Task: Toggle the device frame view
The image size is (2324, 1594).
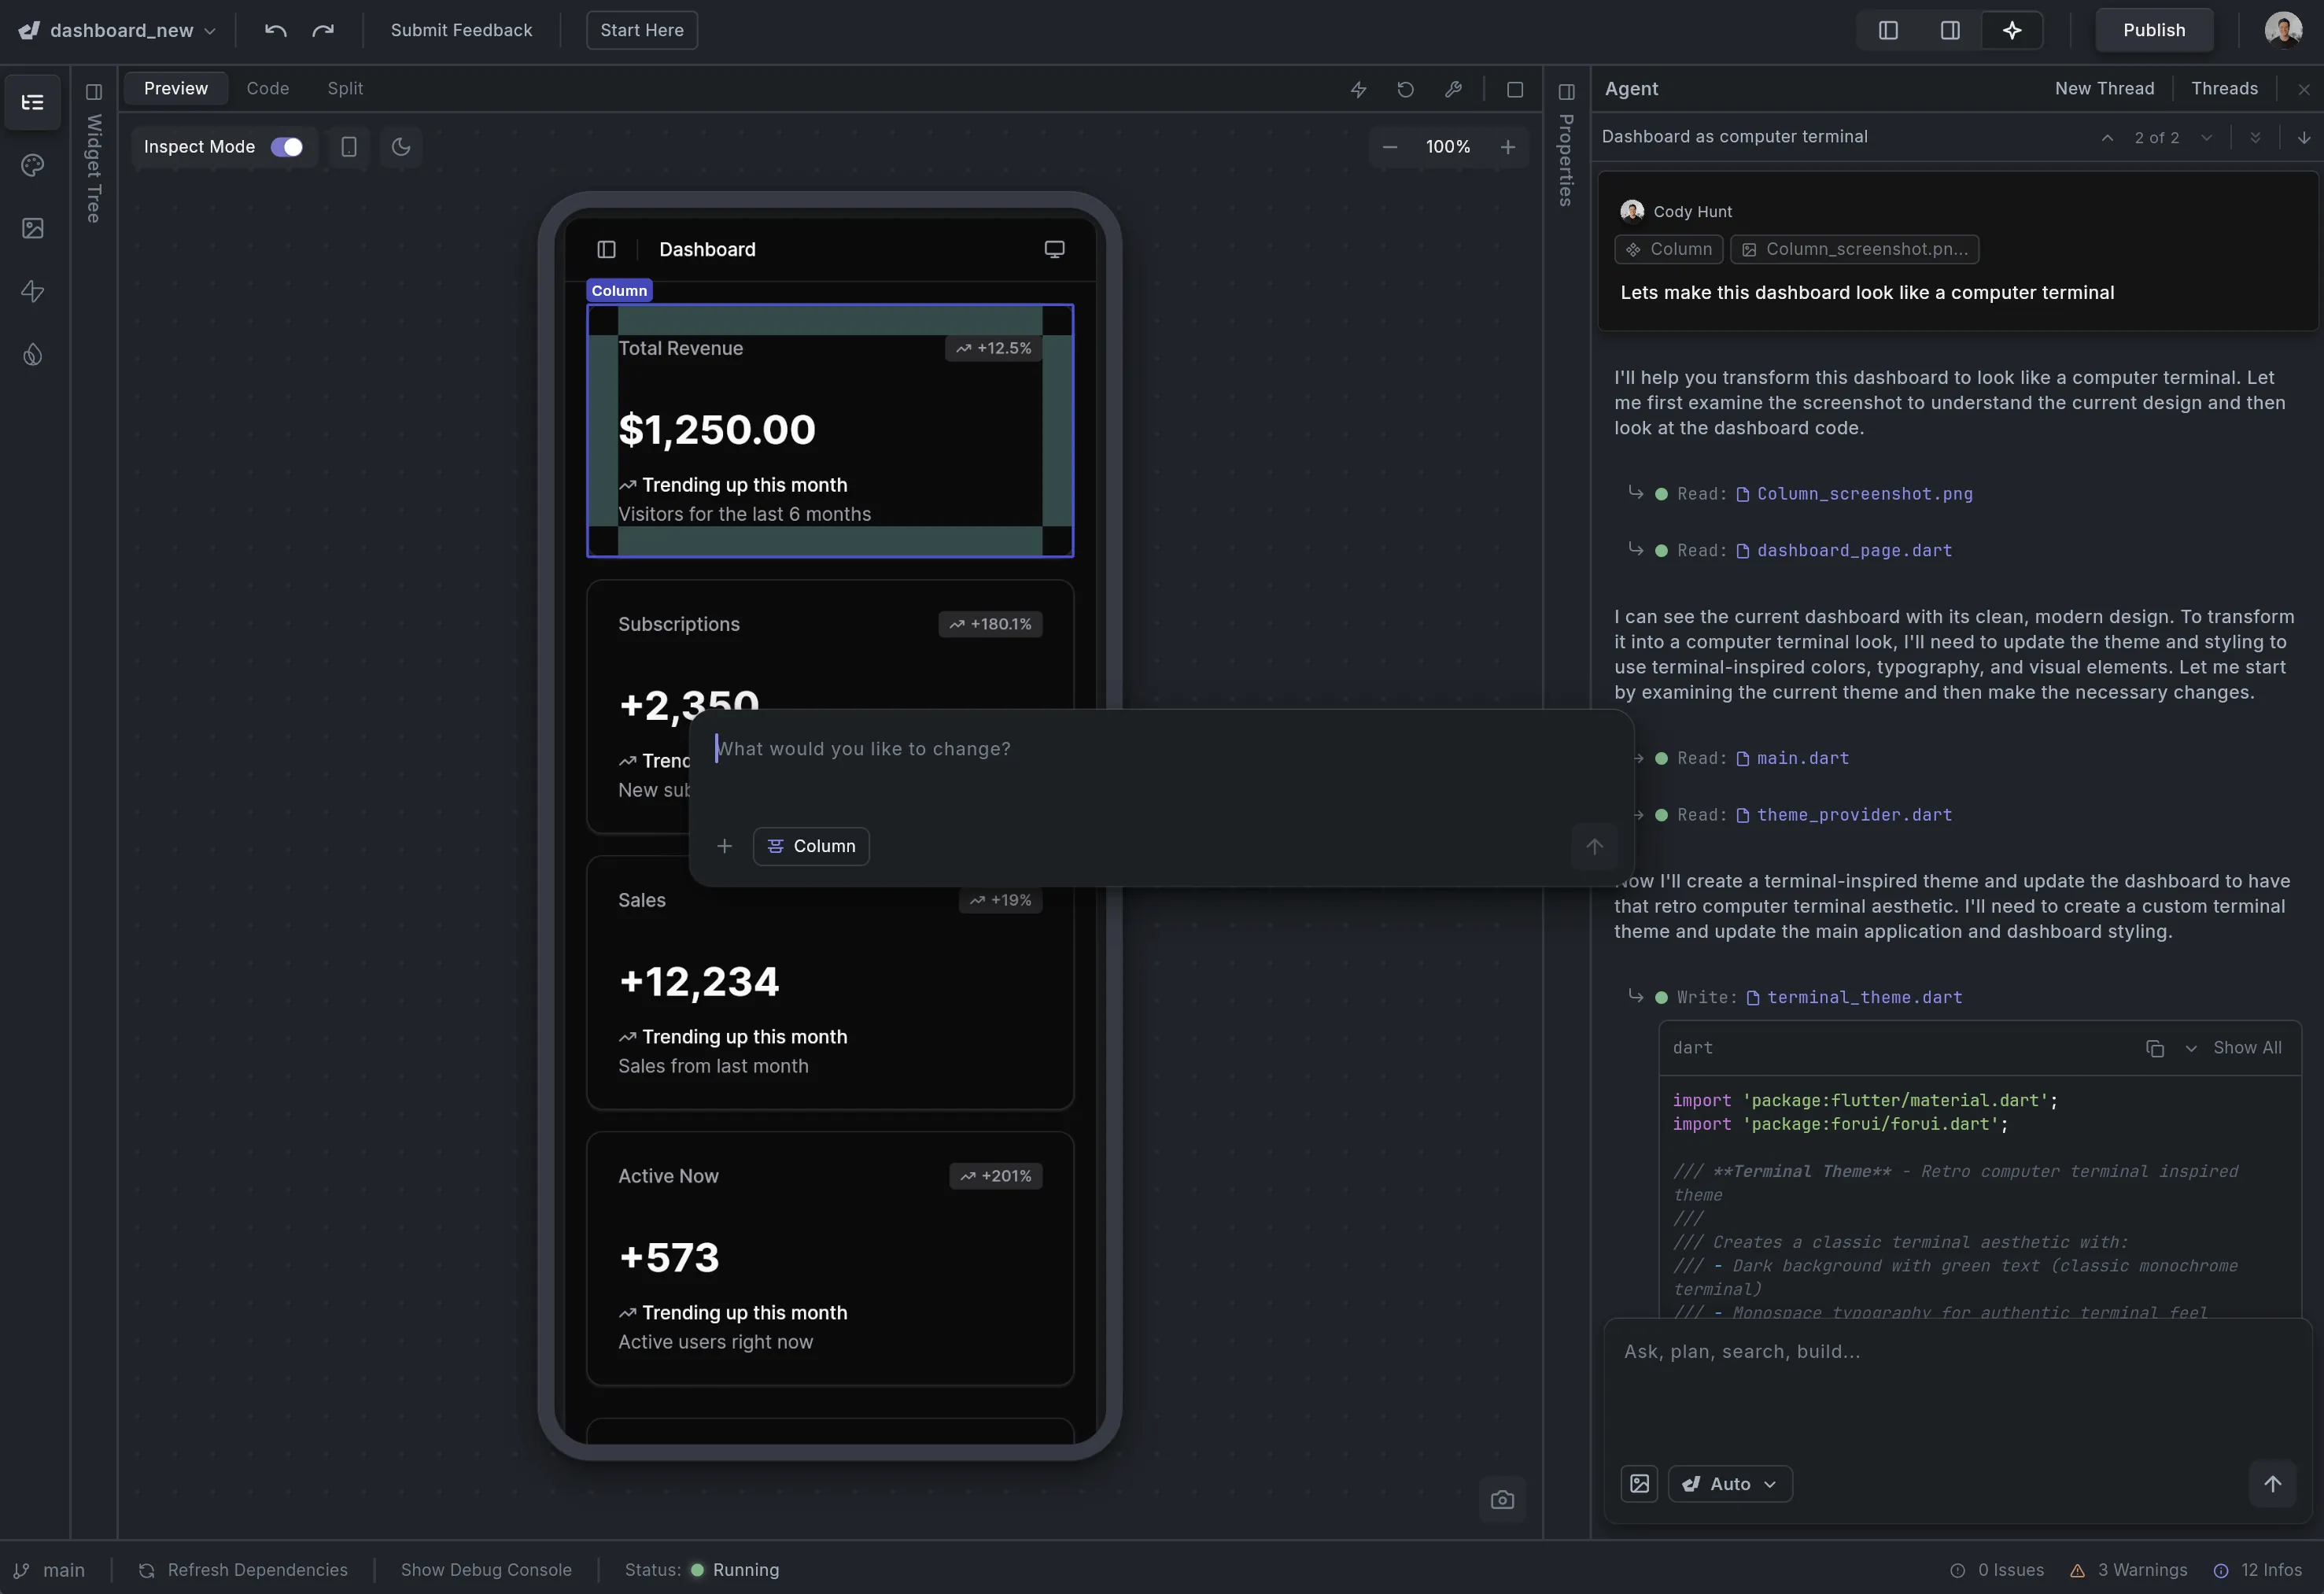Action: pos(349,147)
